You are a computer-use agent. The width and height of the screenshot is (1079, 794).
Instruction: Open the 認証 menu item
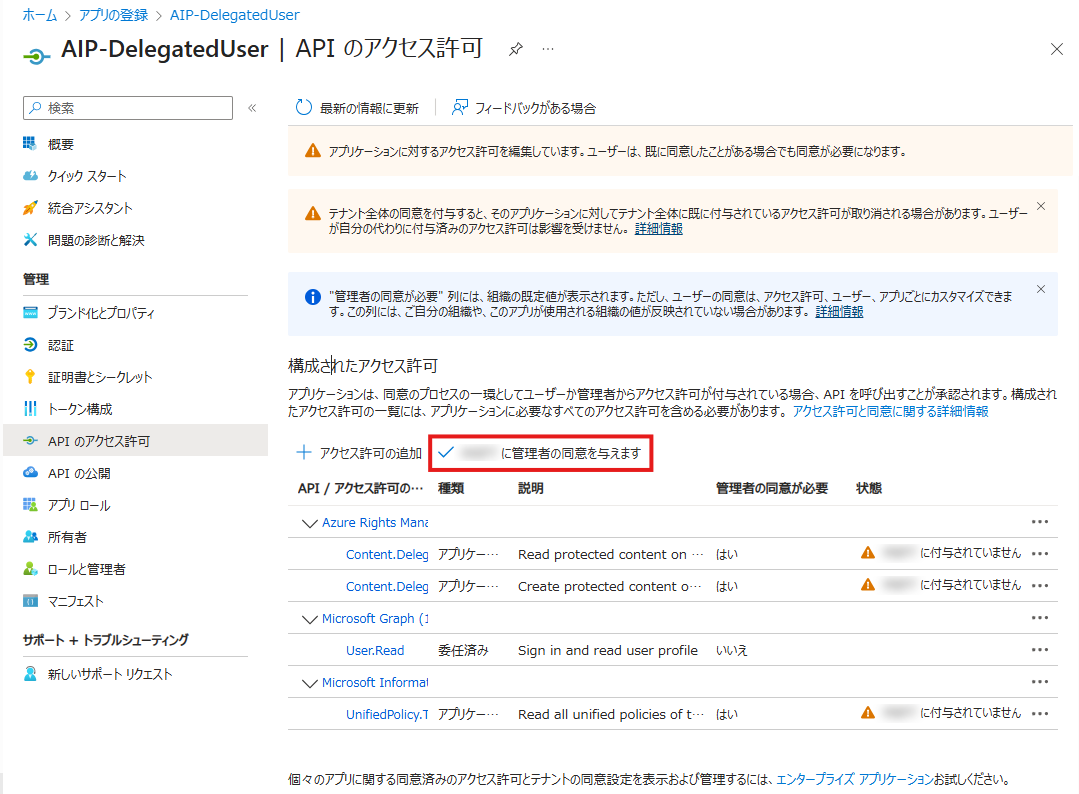[61, 345]
